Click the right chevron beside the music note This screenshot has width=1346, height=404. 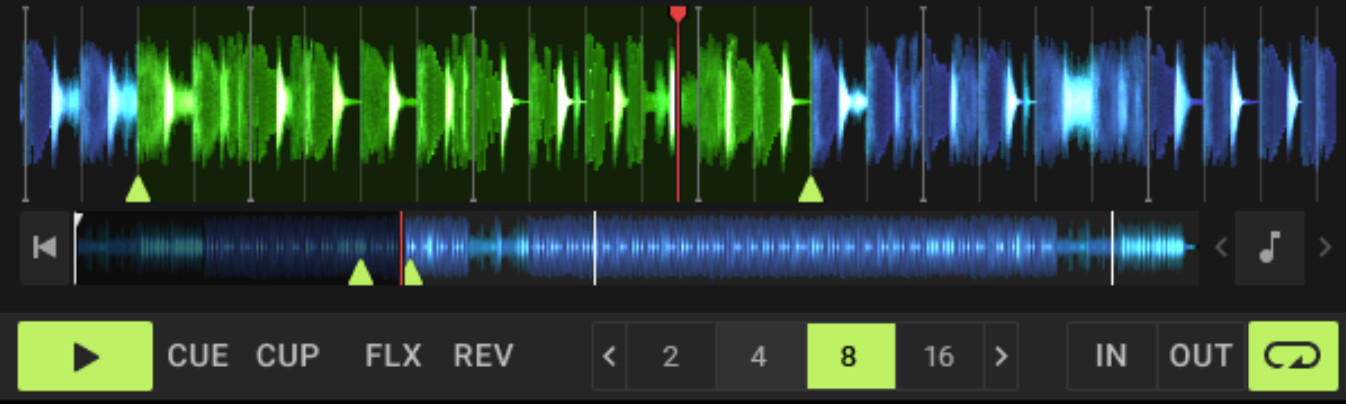1325,248
